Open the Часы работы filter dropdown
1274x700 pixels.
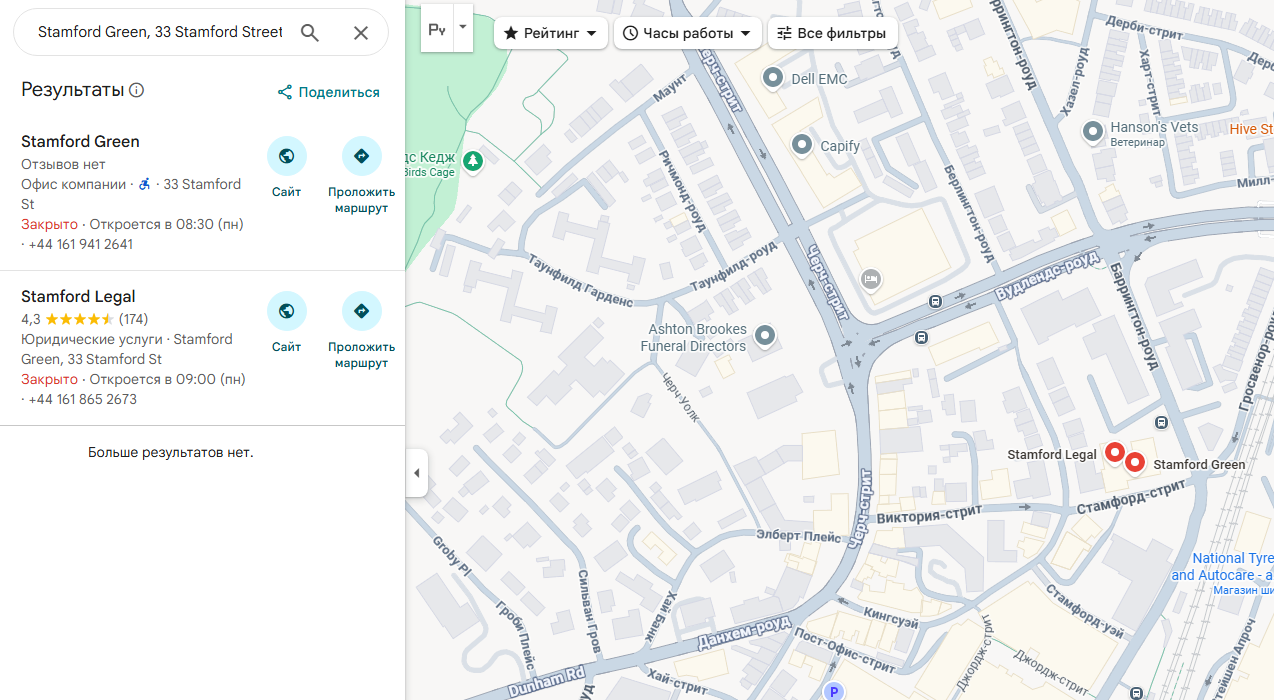point(686,33)
